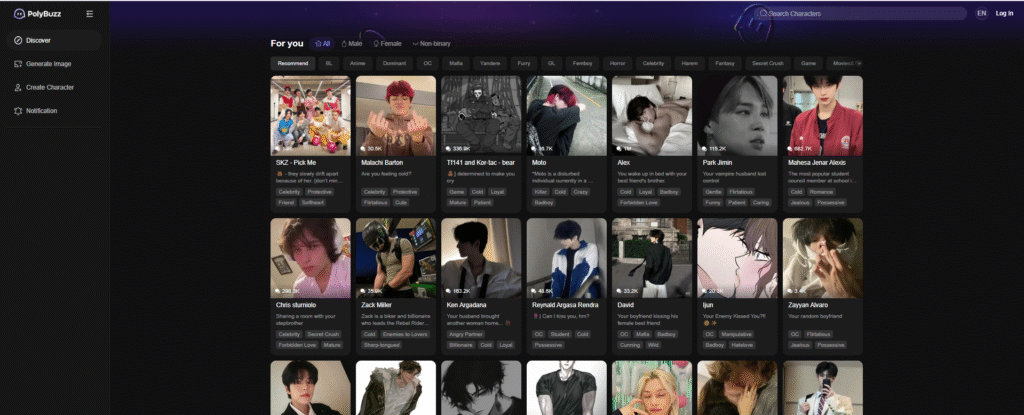Open the Moto character image
Image resolution: width=1024 pixels, height=415 pixels.
[x=567, y=116]
